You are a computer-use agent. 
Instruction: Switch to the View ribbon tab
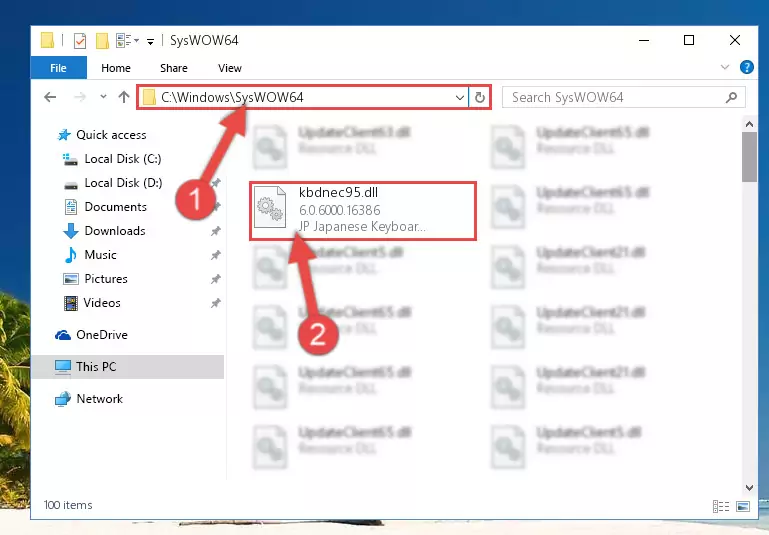(230, 68)
